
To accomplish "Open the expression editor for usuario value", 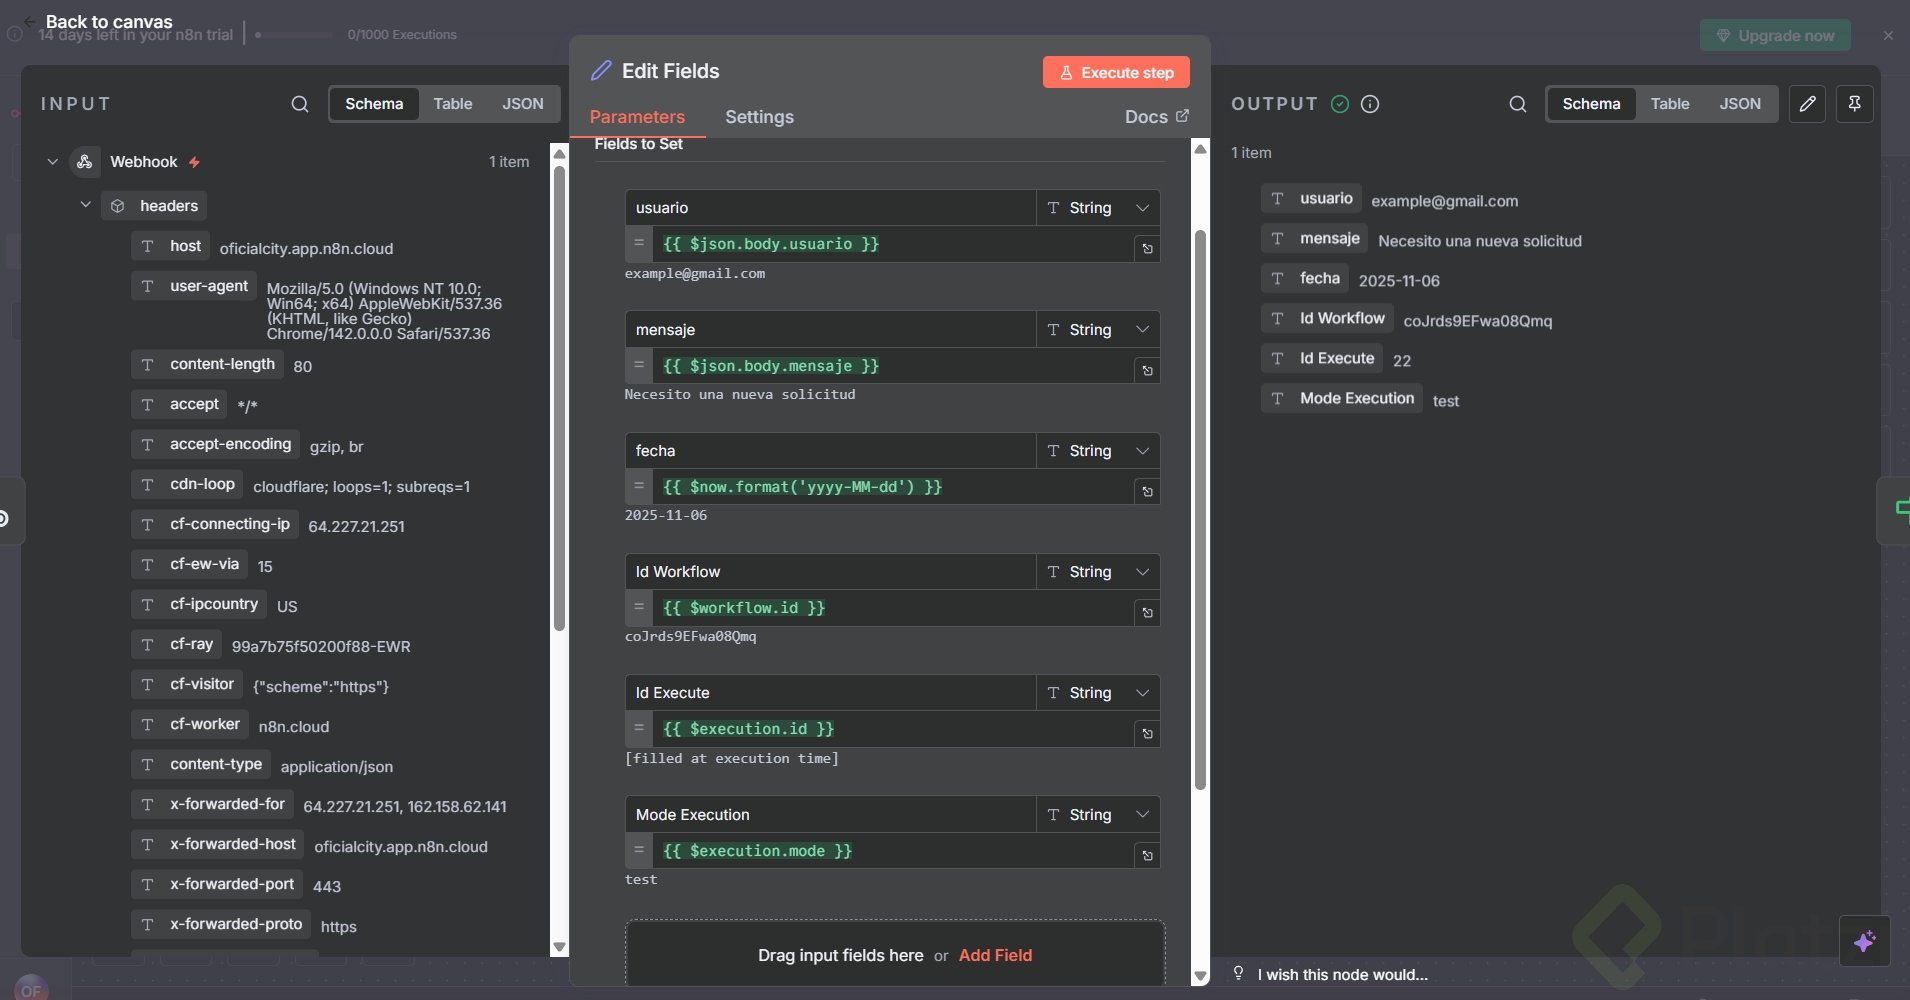I will (x=1147, y=249).
